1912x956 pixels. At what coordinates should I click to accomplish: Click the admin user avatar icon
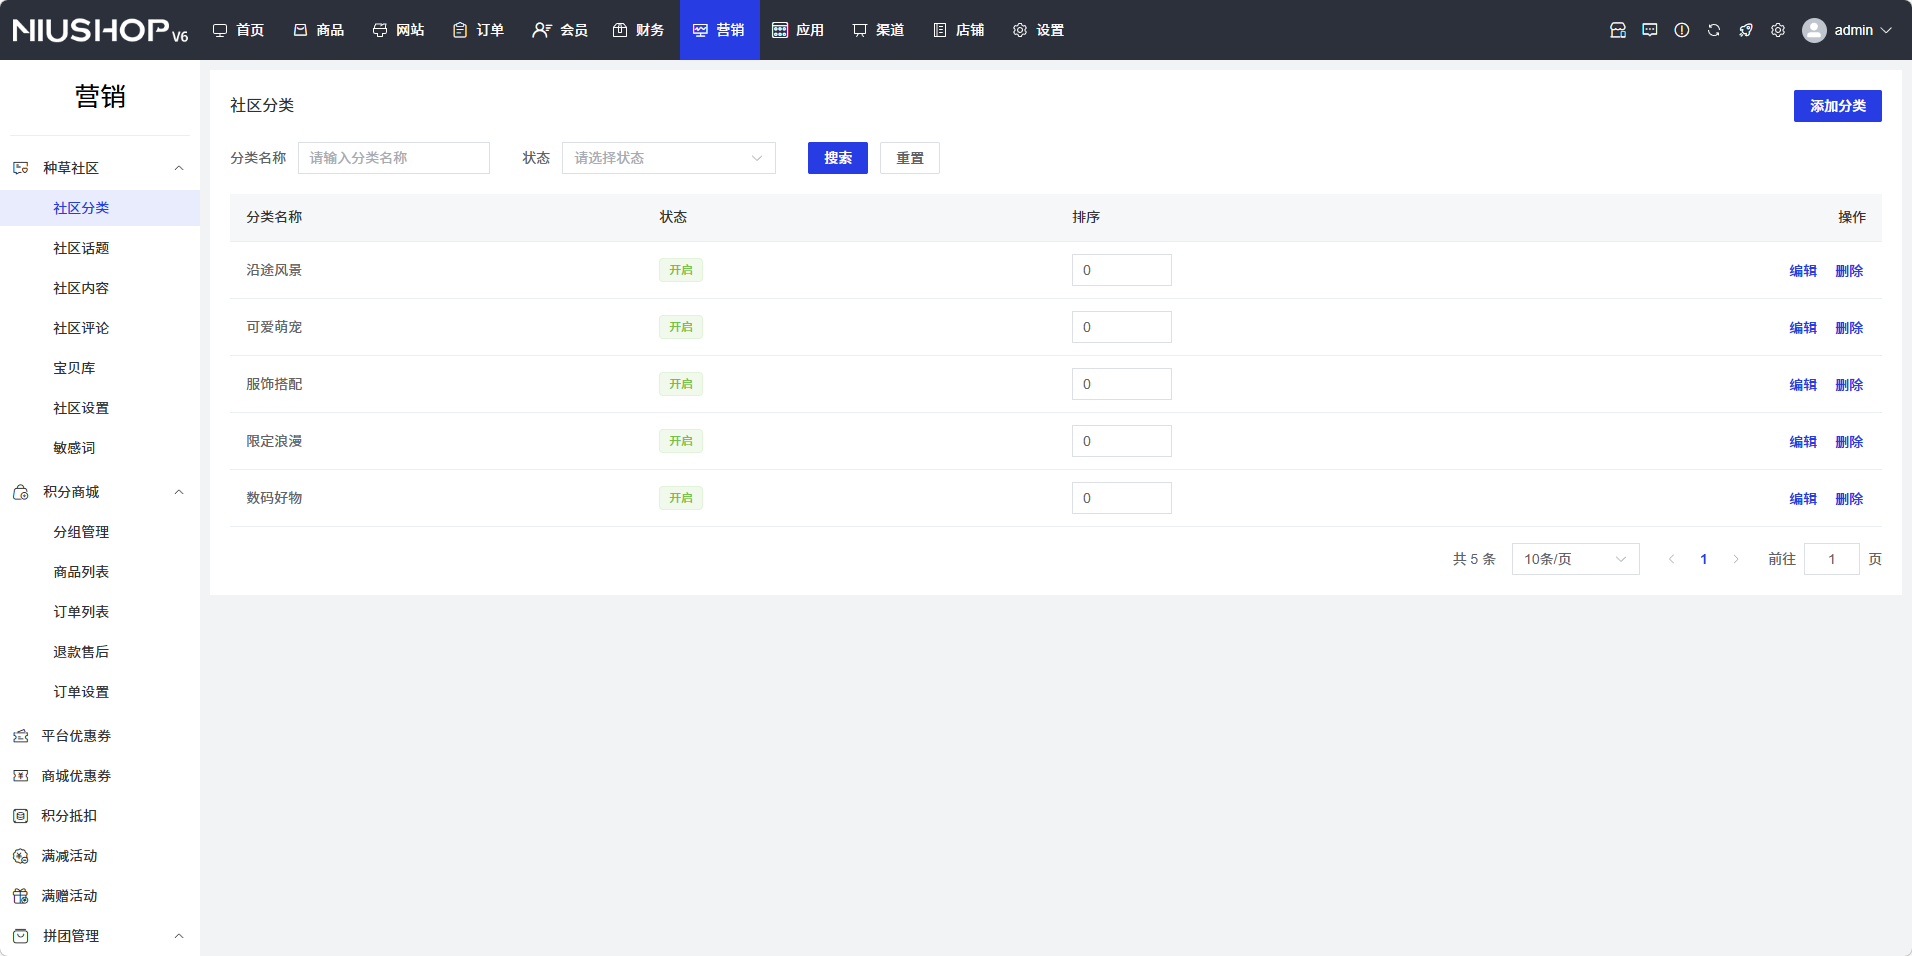pyautogui.click(x=1813, y=30)
